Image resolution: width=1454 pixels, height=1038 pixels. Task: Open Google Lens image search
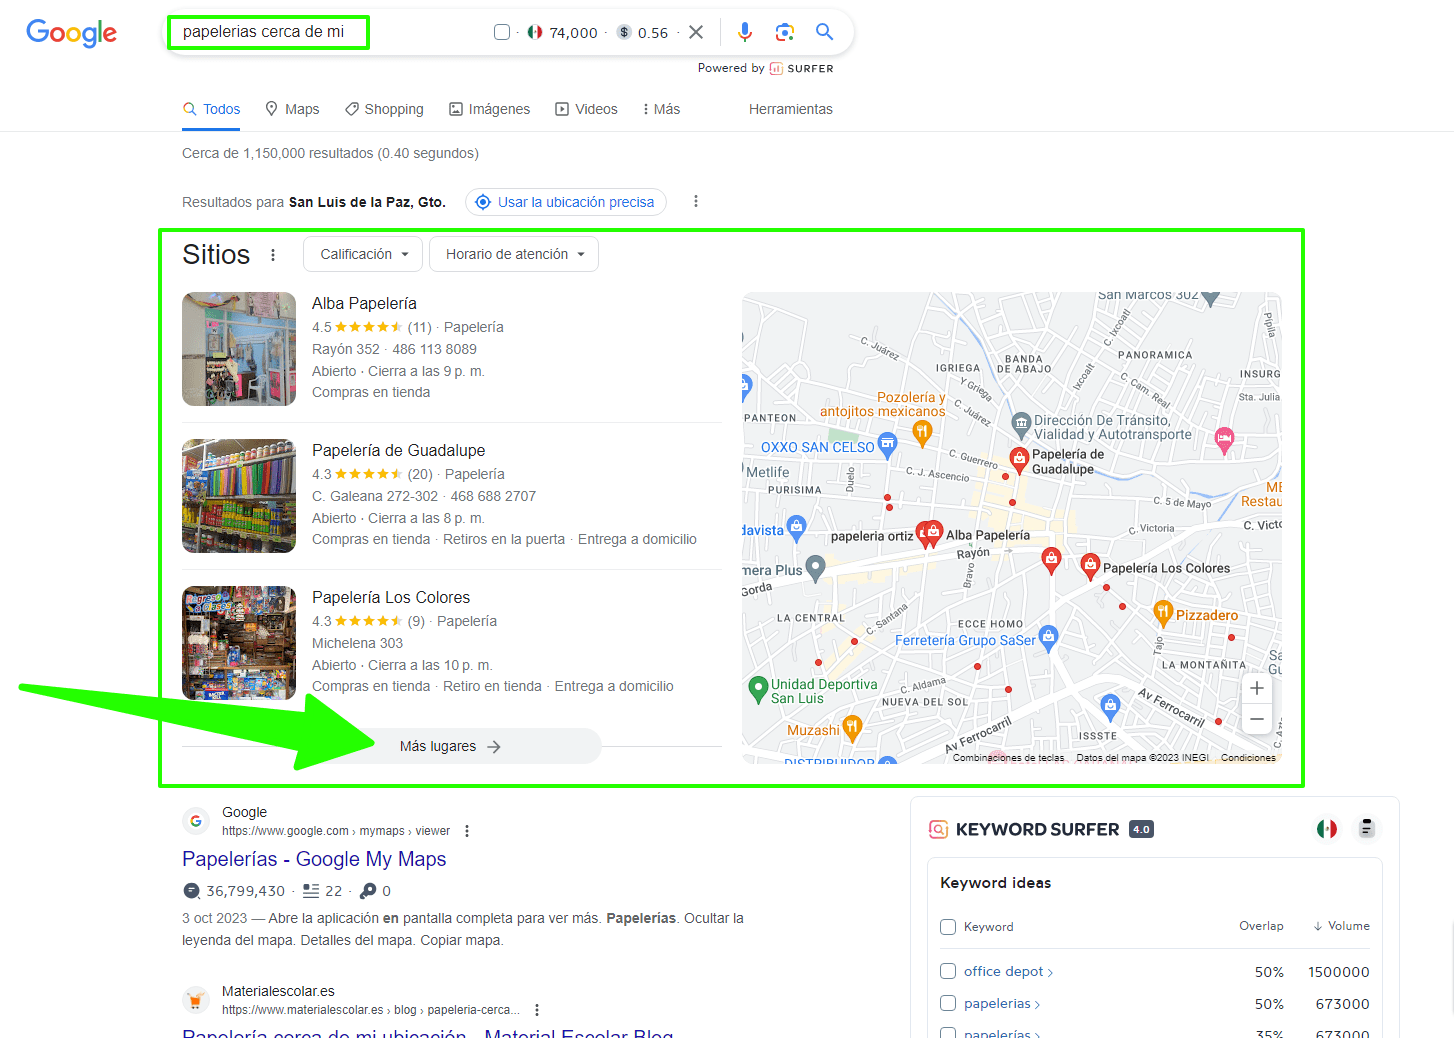pos(785,32)
